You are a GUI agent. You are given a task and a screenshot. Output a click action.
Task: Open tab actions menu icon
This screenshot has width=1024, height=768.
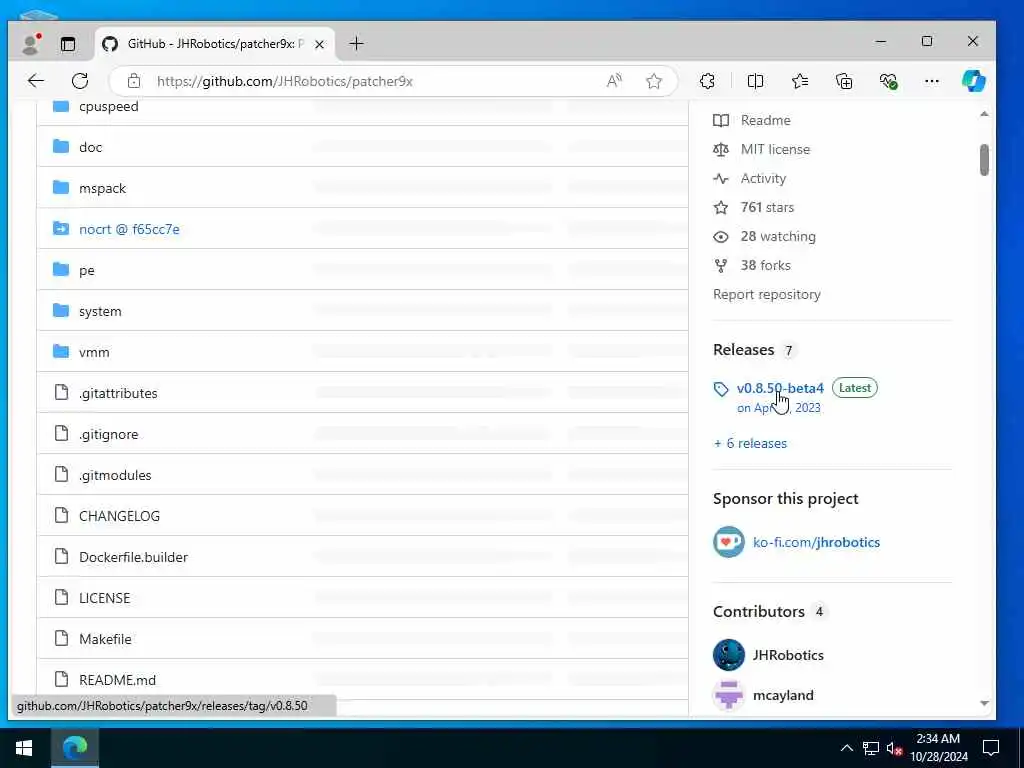pos(68,44)
